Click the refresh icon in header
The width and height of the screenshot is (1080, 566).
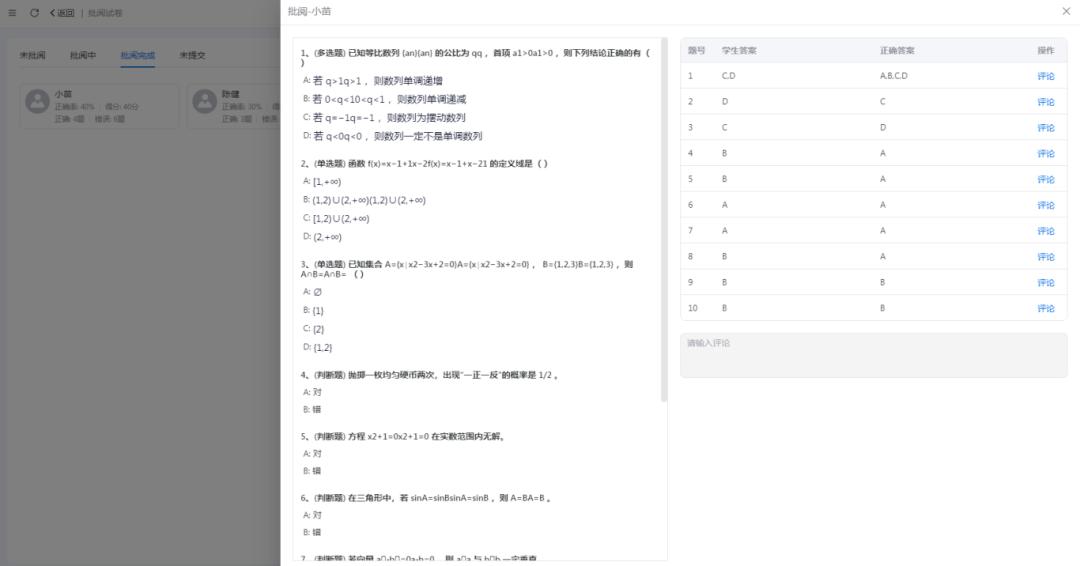34,13
